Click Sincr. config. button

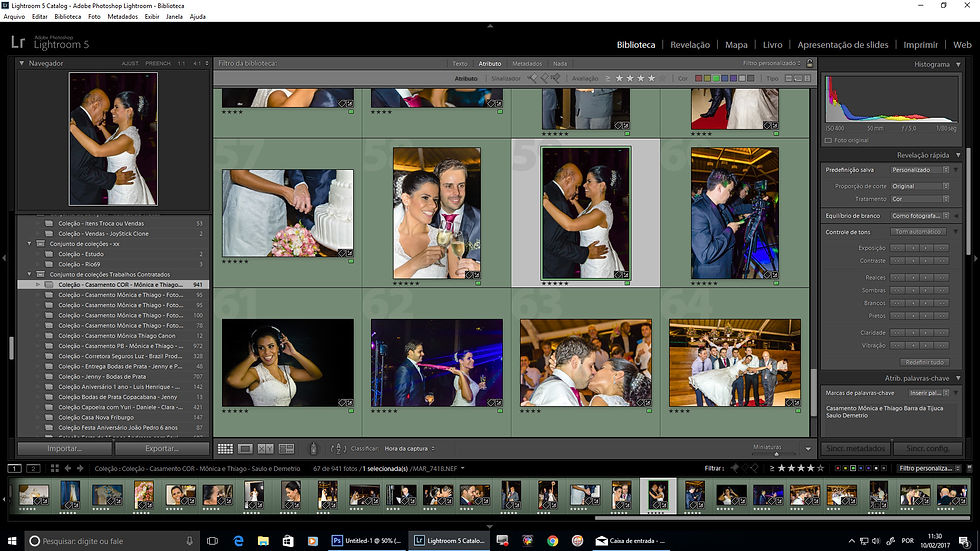click(x=928, y=449)
